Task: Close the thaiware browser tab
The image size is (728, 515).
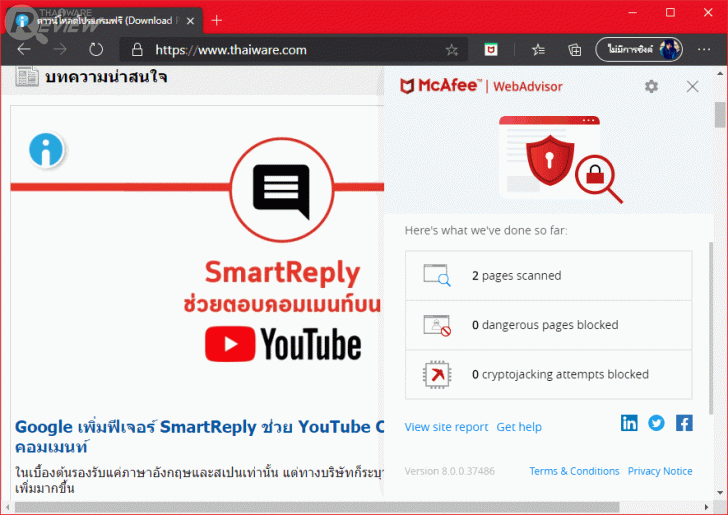Action: [190, 21]
